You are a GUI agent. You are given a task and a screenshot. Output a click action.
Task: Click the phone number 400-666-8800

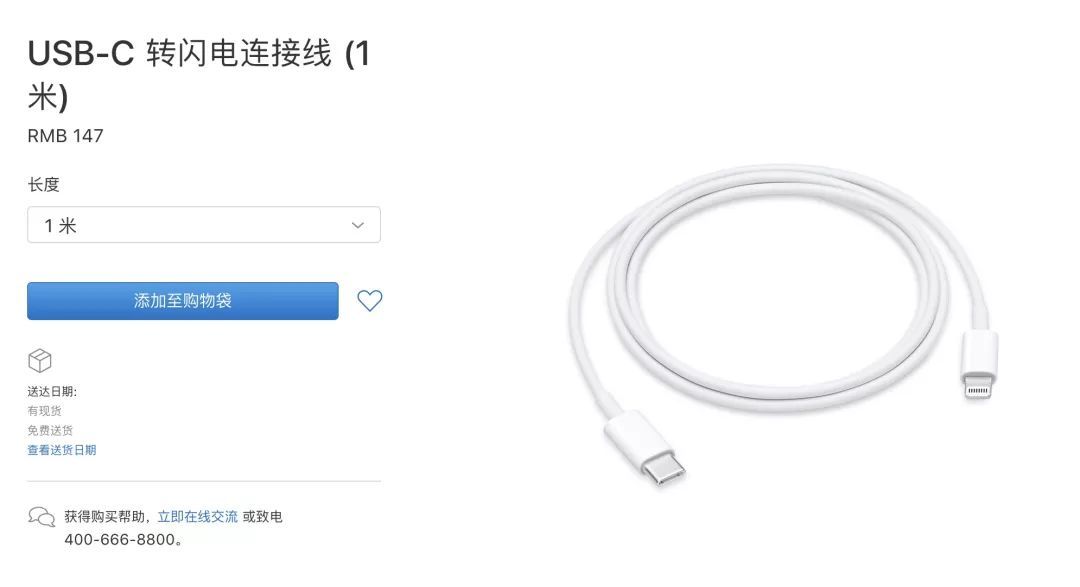(x=120, y=539)
